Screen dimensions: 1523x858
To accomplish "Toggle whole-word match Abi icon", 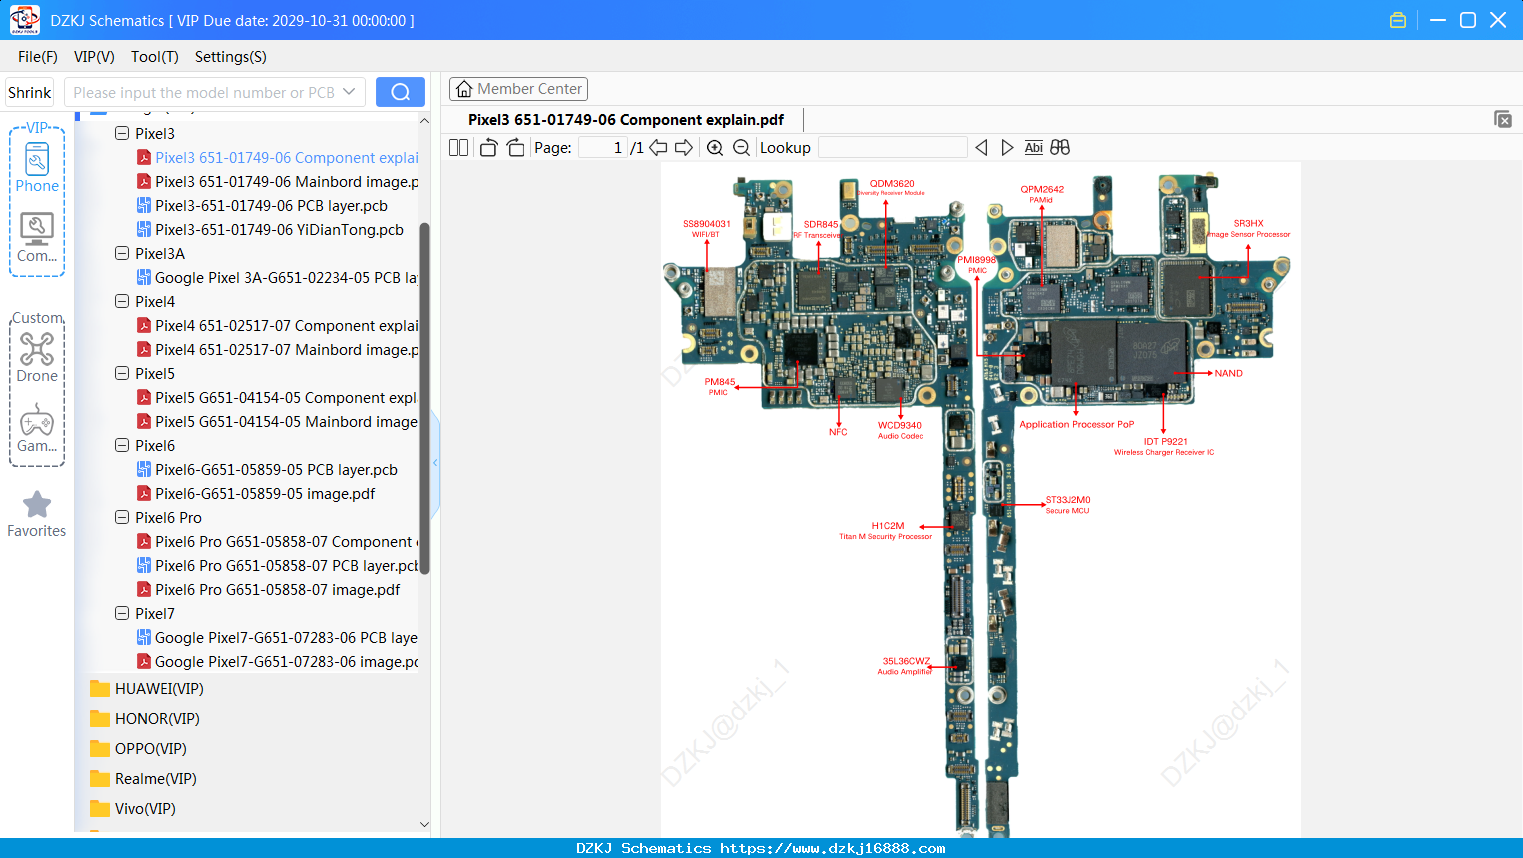I will (x=1033, y=148).
